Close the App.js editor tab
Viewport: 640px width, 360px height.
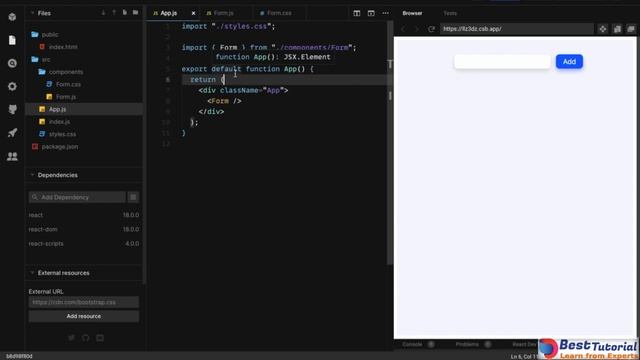(193, 13)
